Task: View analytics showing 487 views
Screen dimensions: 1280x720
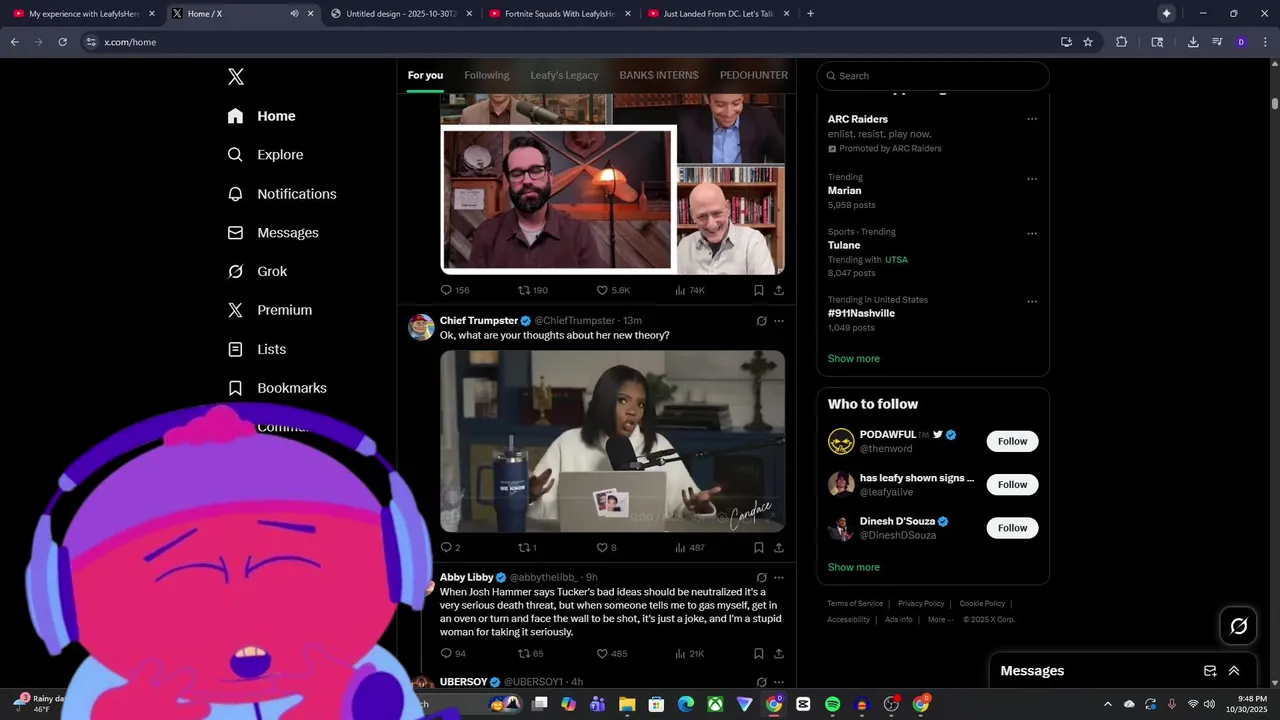Action: 680,548
